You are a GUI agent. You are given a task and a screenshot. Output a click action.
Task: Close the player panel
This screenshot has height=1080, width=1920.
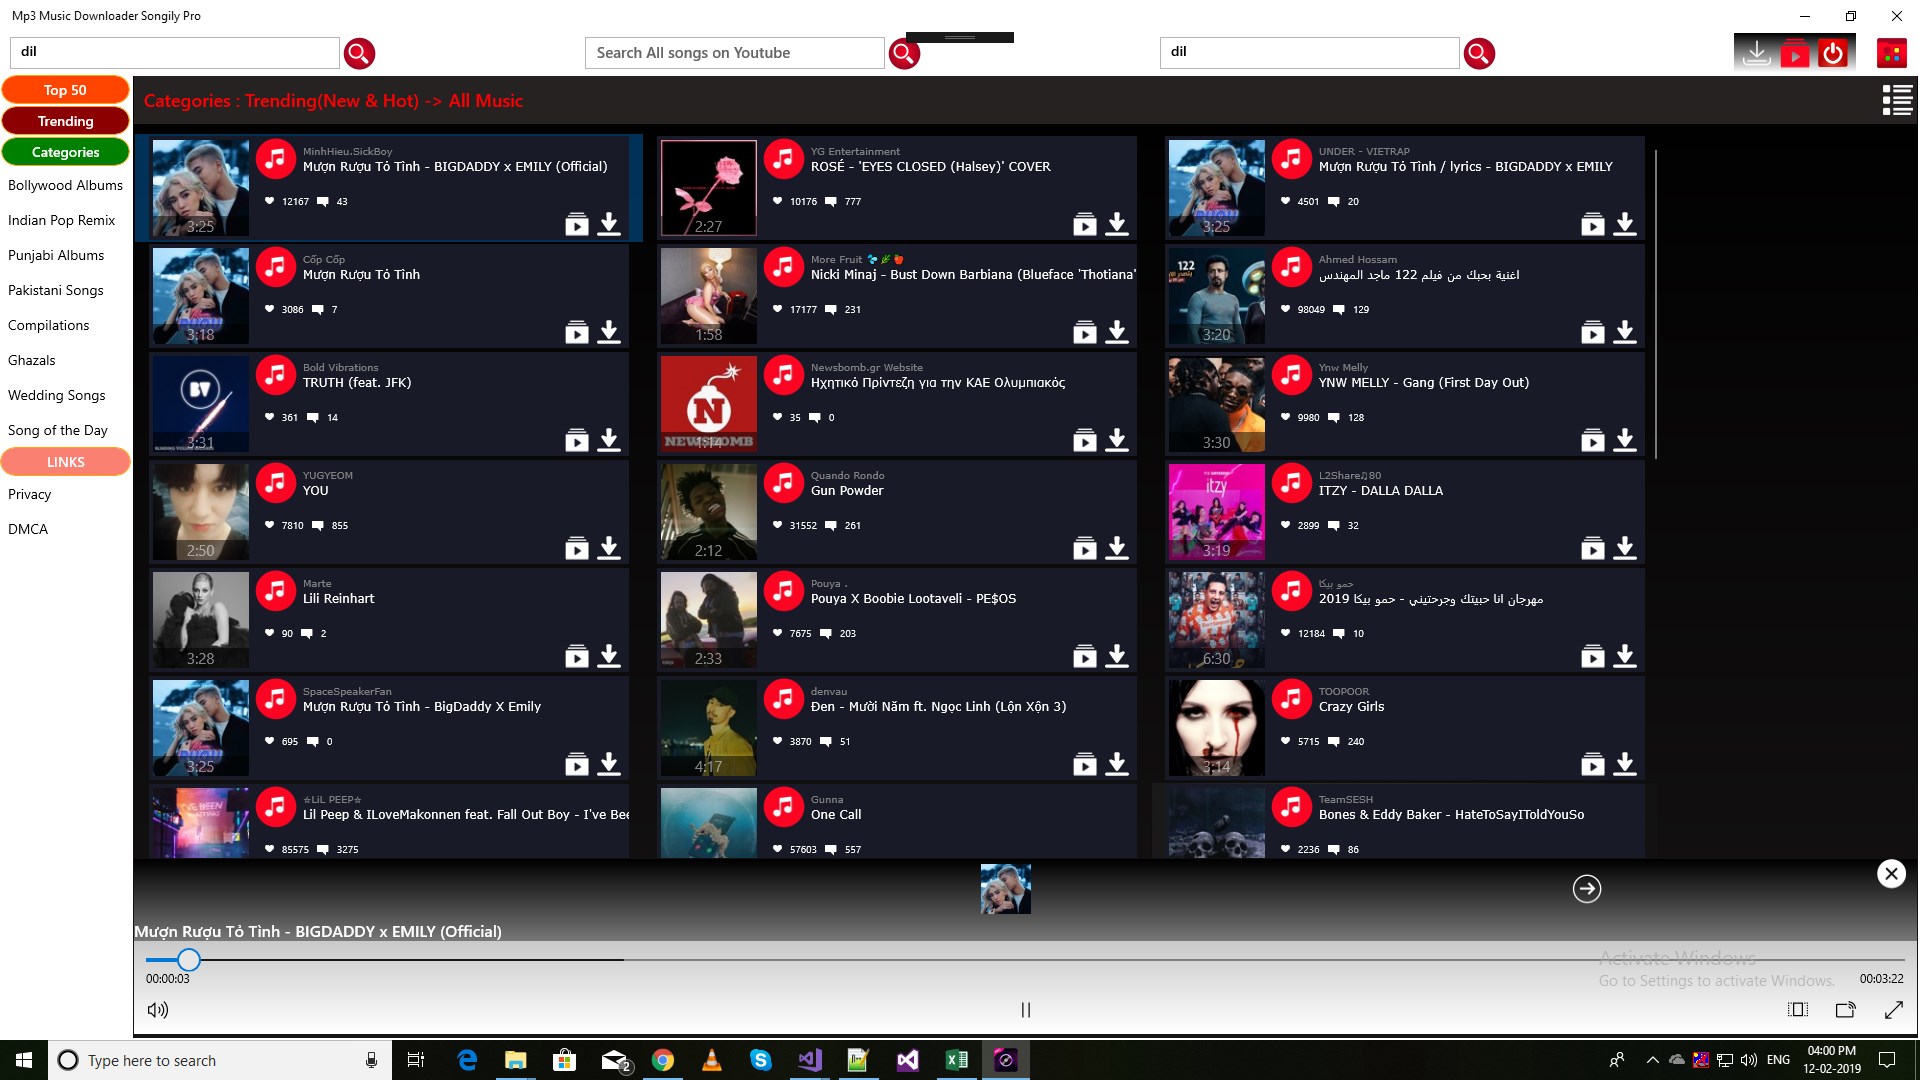(x=1891, y=874)
